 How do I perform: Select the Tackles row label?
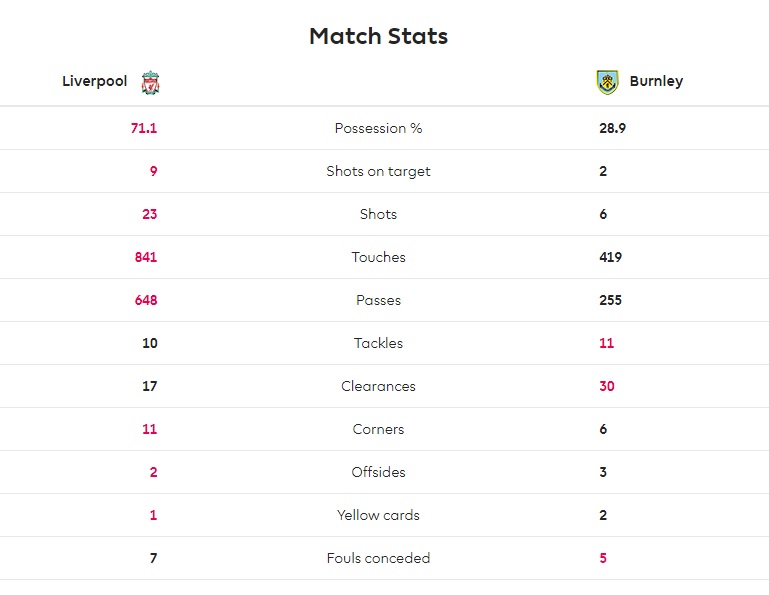379,343
